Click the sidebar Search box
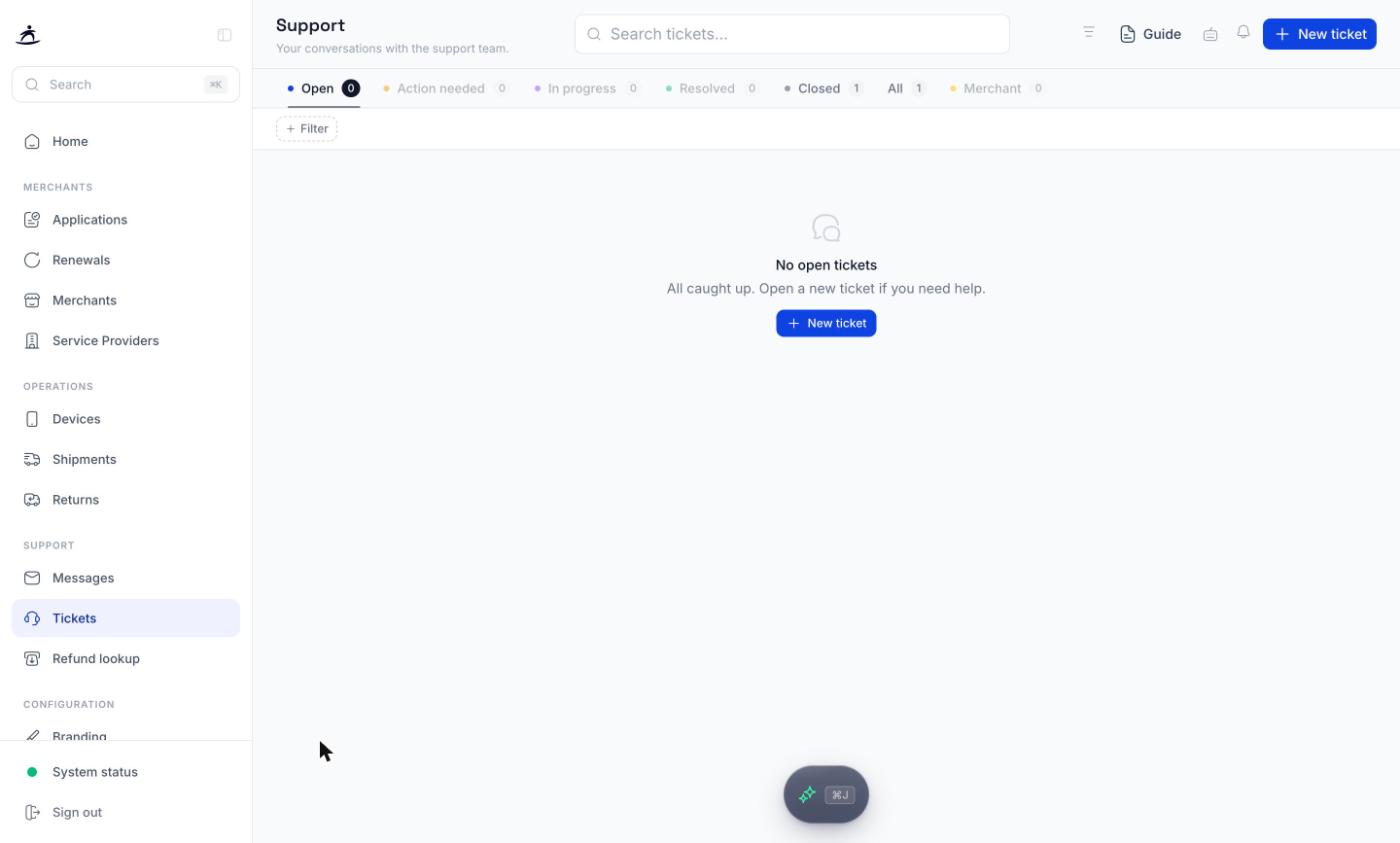This screenshot has width=1400, height=843. [x=126, y=85]
